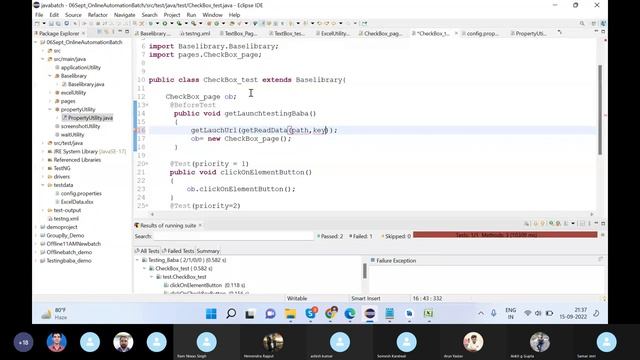Screen dimensions: 640x360
Task: Collapse the propertyUtility package
Action: 50,109
